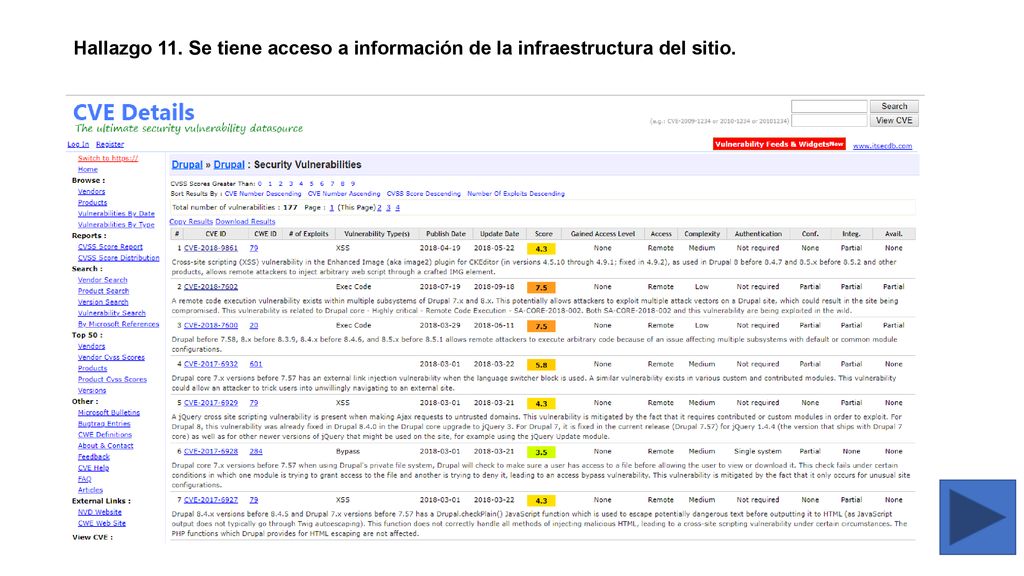This screenshot has width=1024, height=576.
Task: Open CVE-2017-6927 entry
Action: click(211, 500)
